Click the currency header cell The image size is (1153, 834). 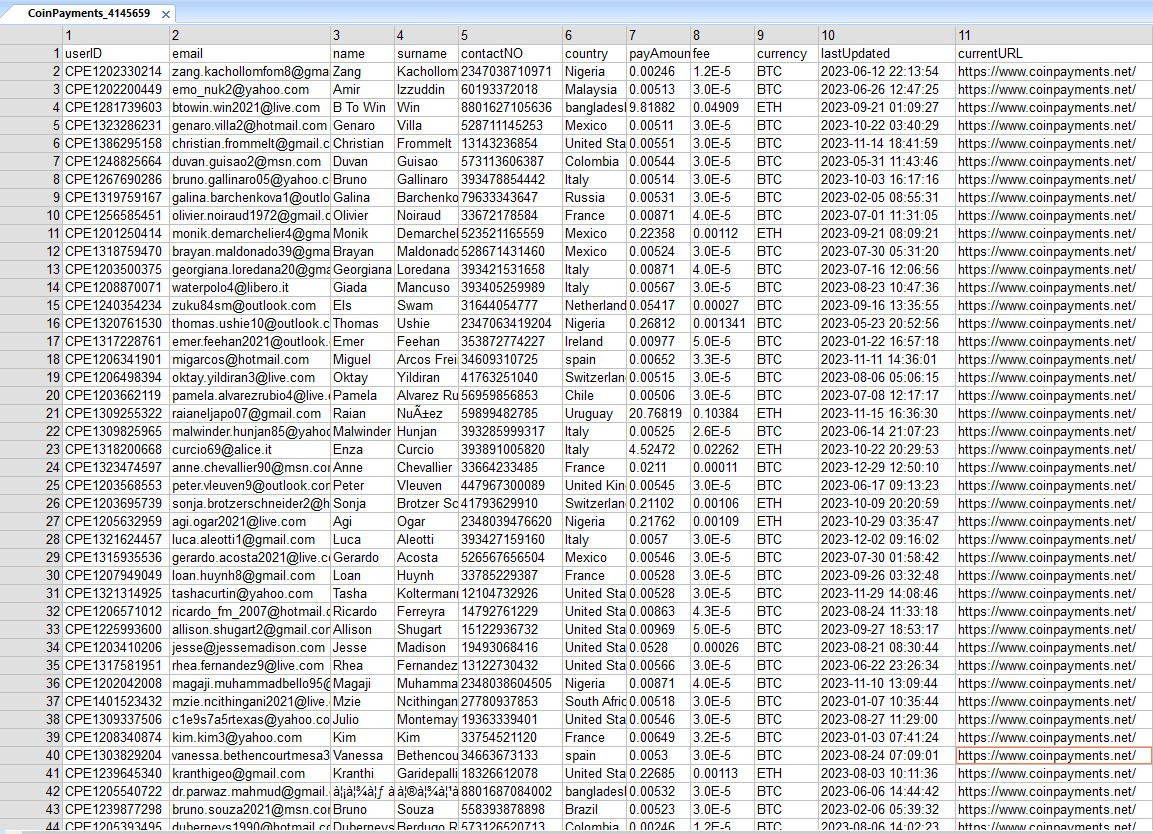pos(786,53)
